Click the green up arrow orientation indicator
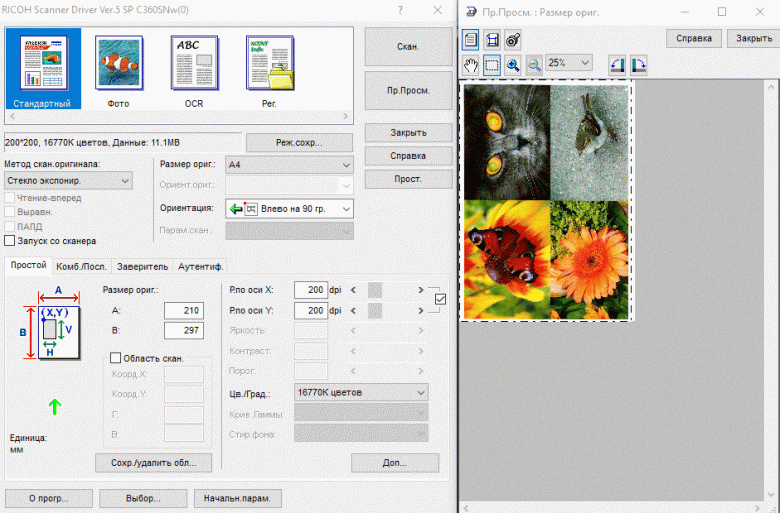 (55, 407)
